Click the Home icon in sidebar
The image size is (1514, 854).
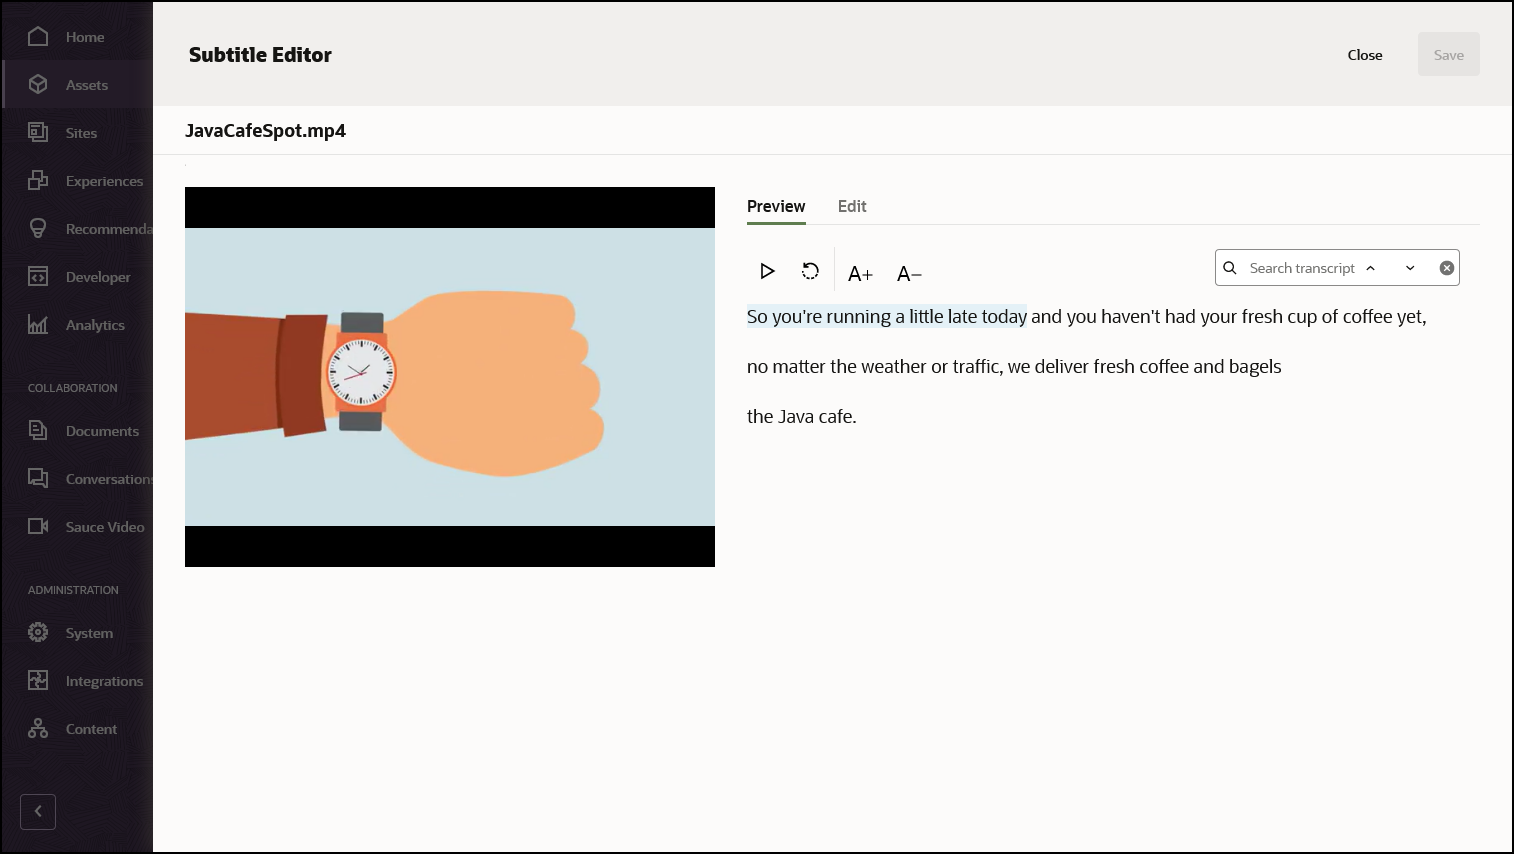point(38,37)
